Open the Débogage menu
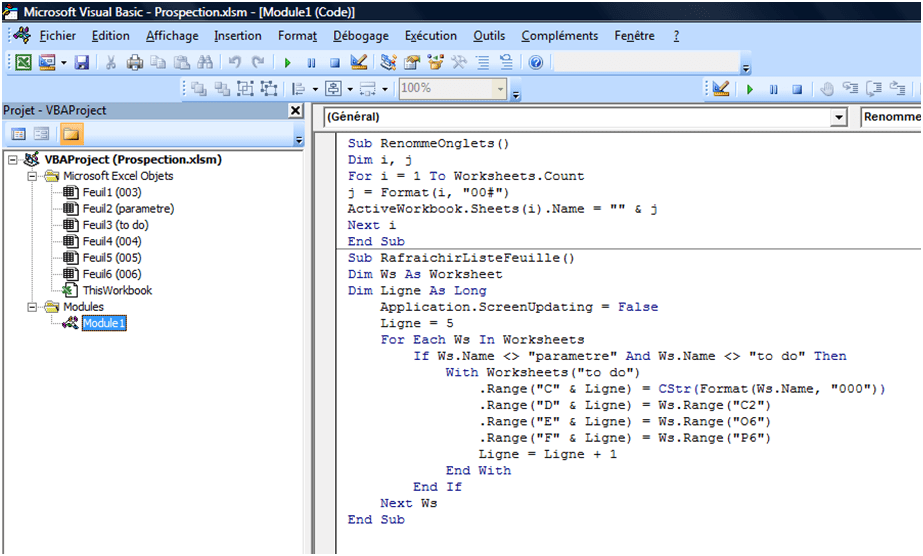 click(x=361, y=36)
